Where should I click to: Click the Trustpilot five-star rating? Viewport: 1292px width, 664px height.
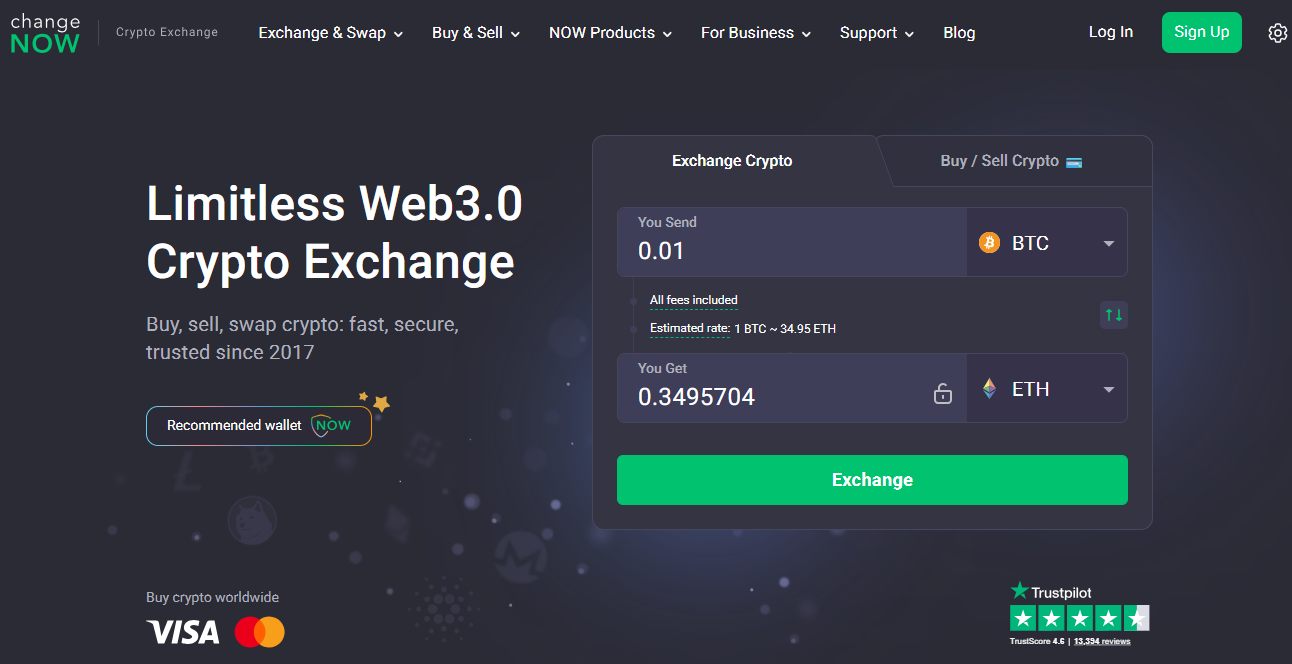[1080, 618]
